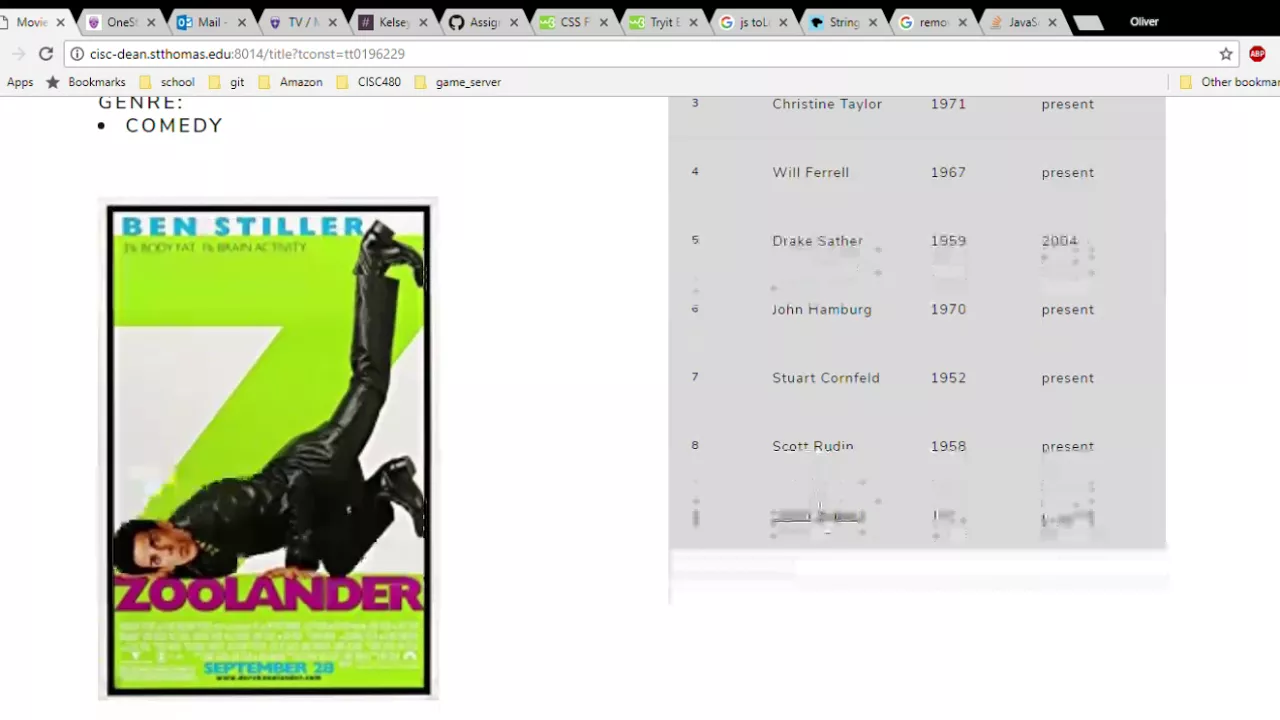The height and width of the screenshot is (720, 1280).
Task: Click present cell in Scott Rudin row
Action: 1067,447
